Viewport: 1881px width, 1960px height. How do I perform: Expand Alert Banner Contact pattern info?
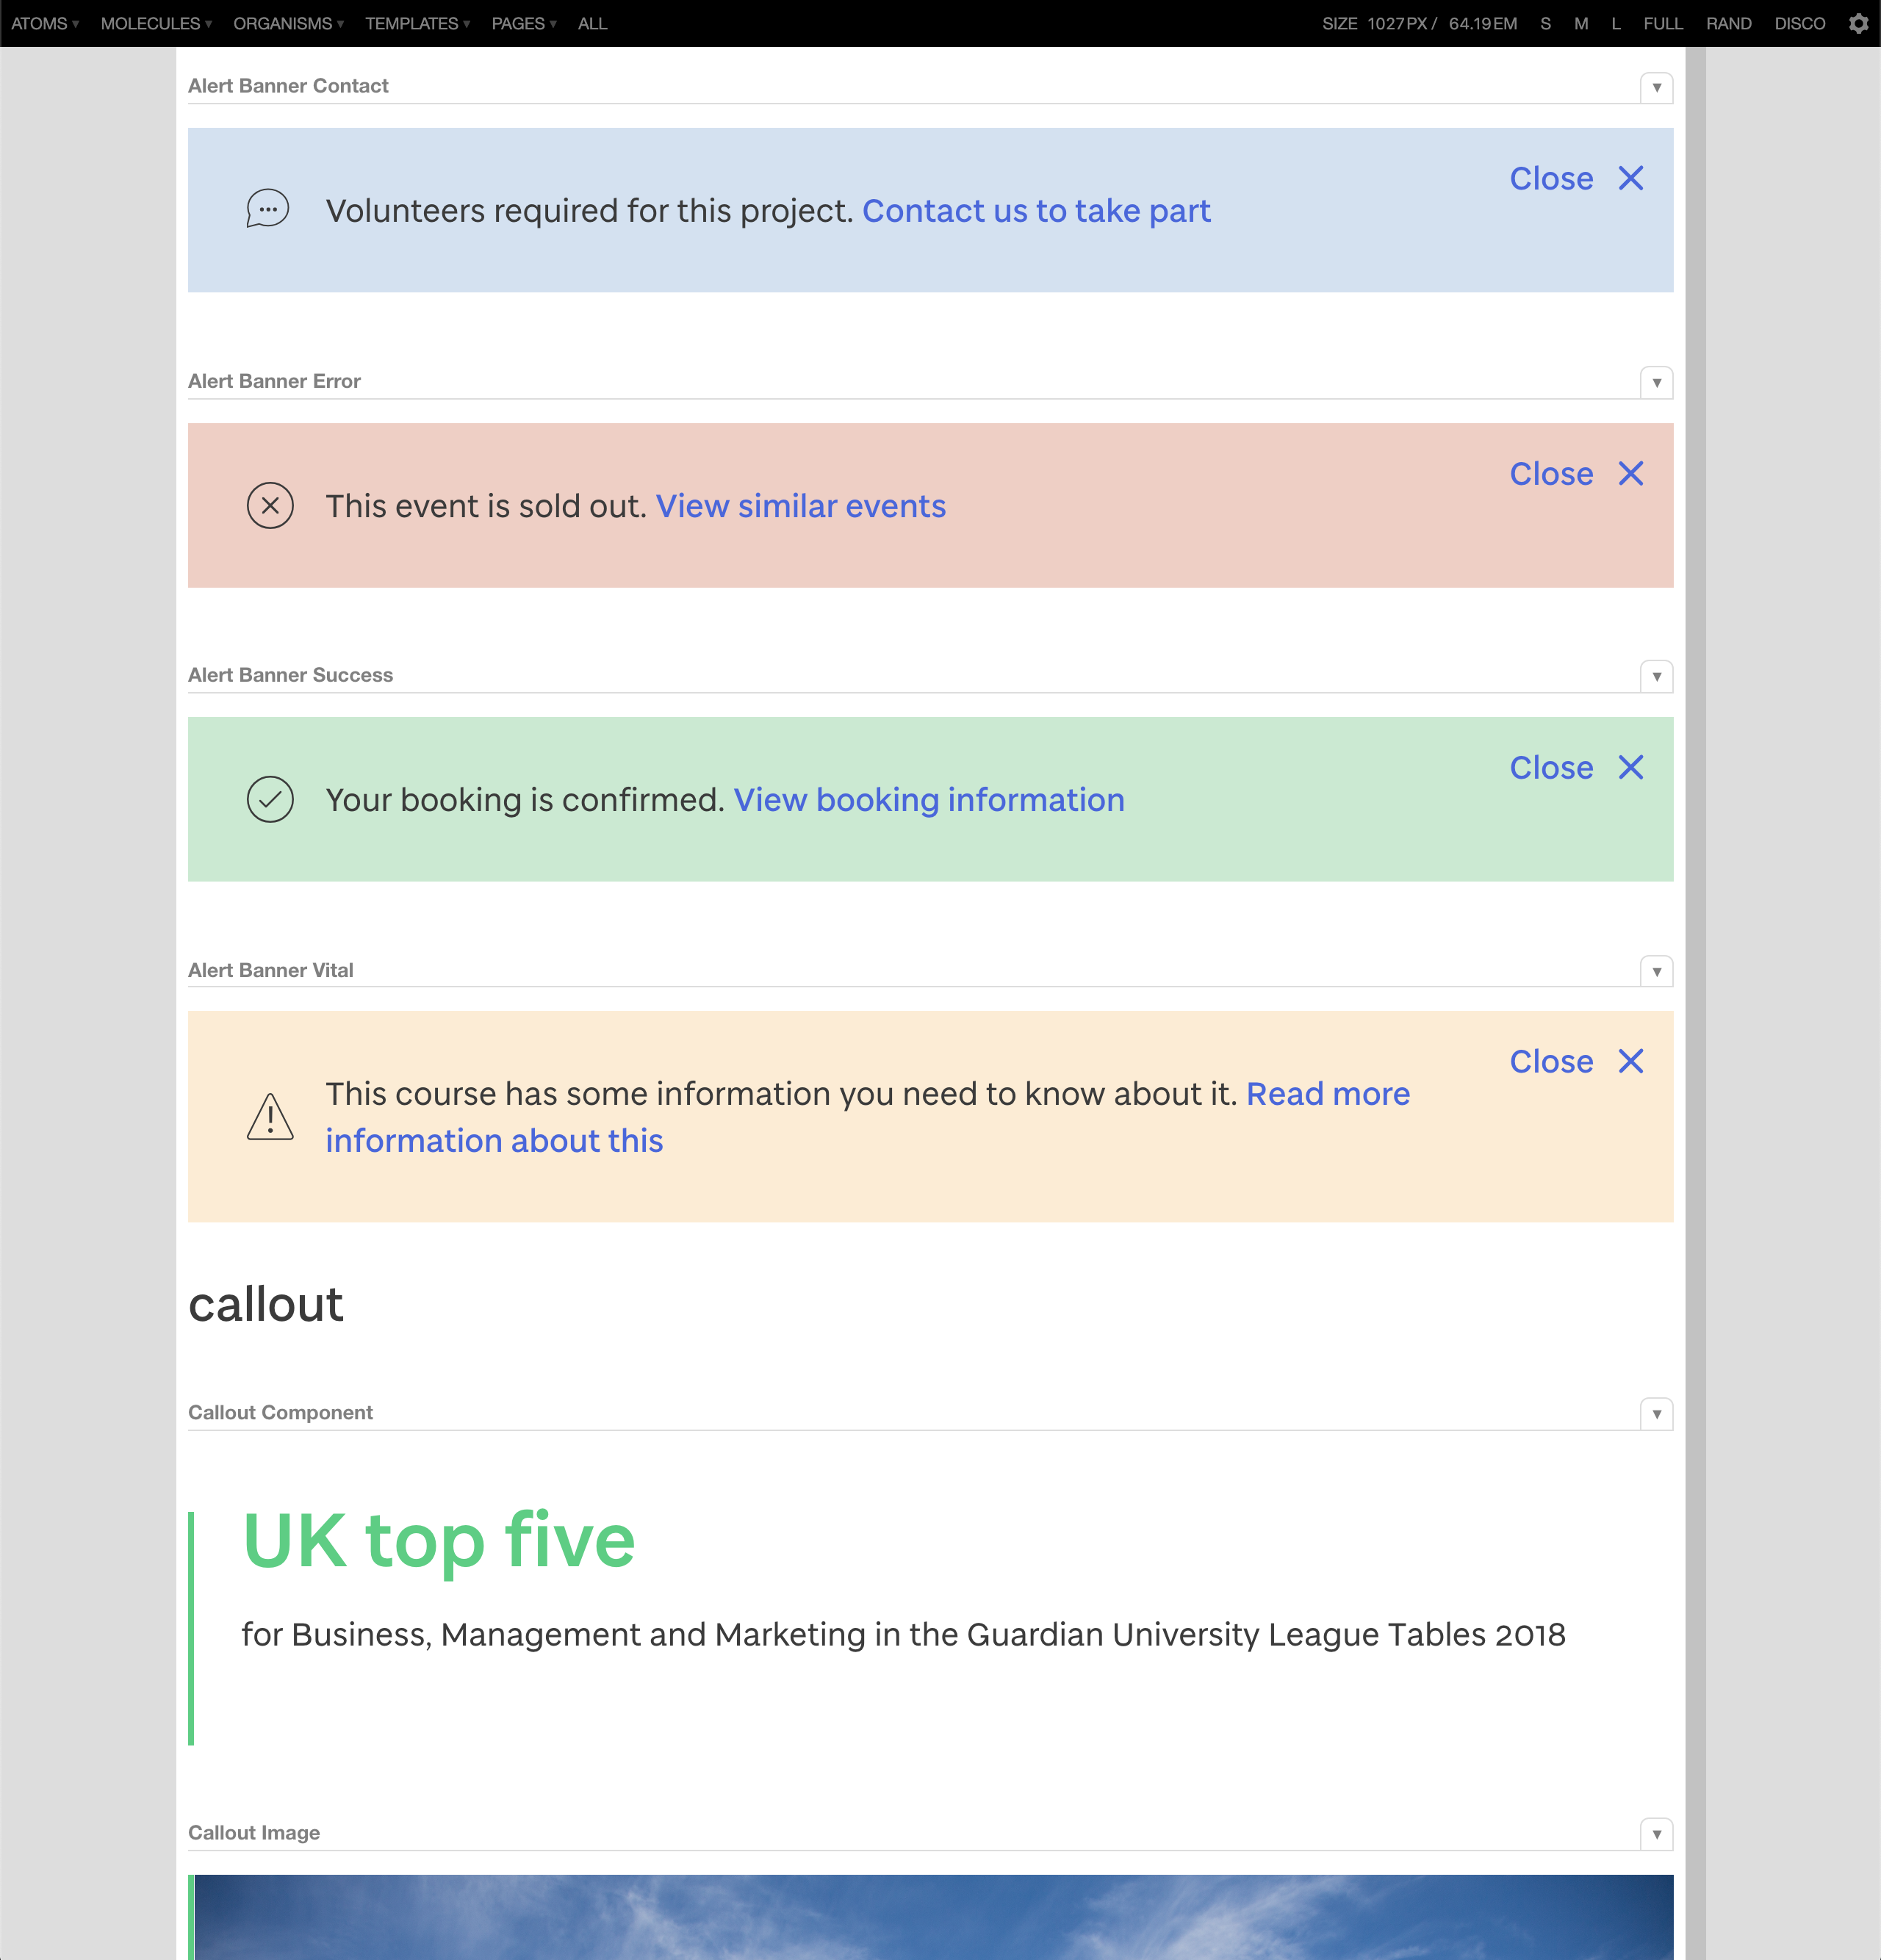click(x=1656, y=87)
